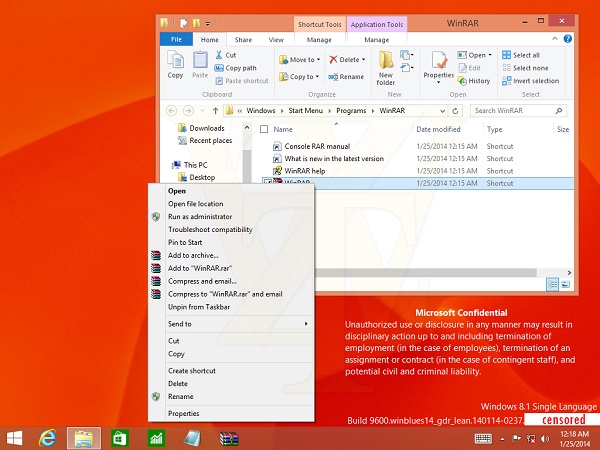Open WinRAR from the taskbar
The width and height of the screenshot is (600, 450).
(x=226, y=437)
